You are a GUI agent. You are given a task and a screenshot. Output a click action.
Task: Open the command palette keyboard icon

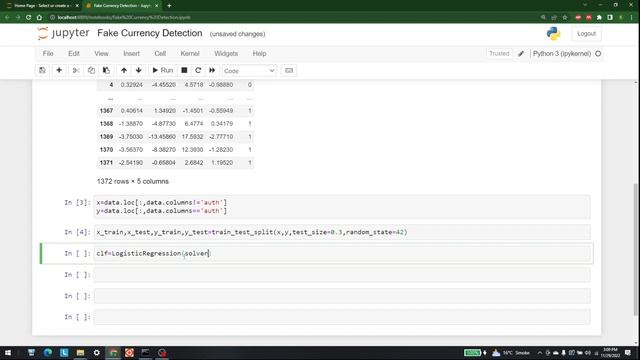tap(289, 70)
